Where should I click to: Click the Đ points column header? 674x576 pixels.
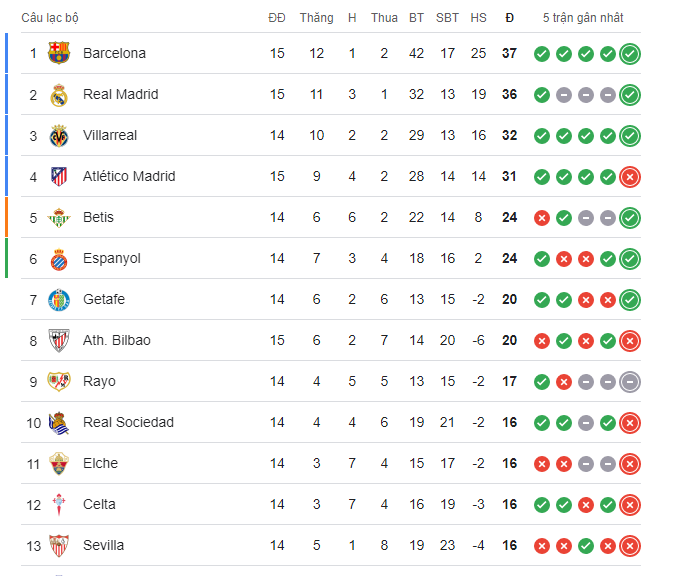tap(509, 18)
